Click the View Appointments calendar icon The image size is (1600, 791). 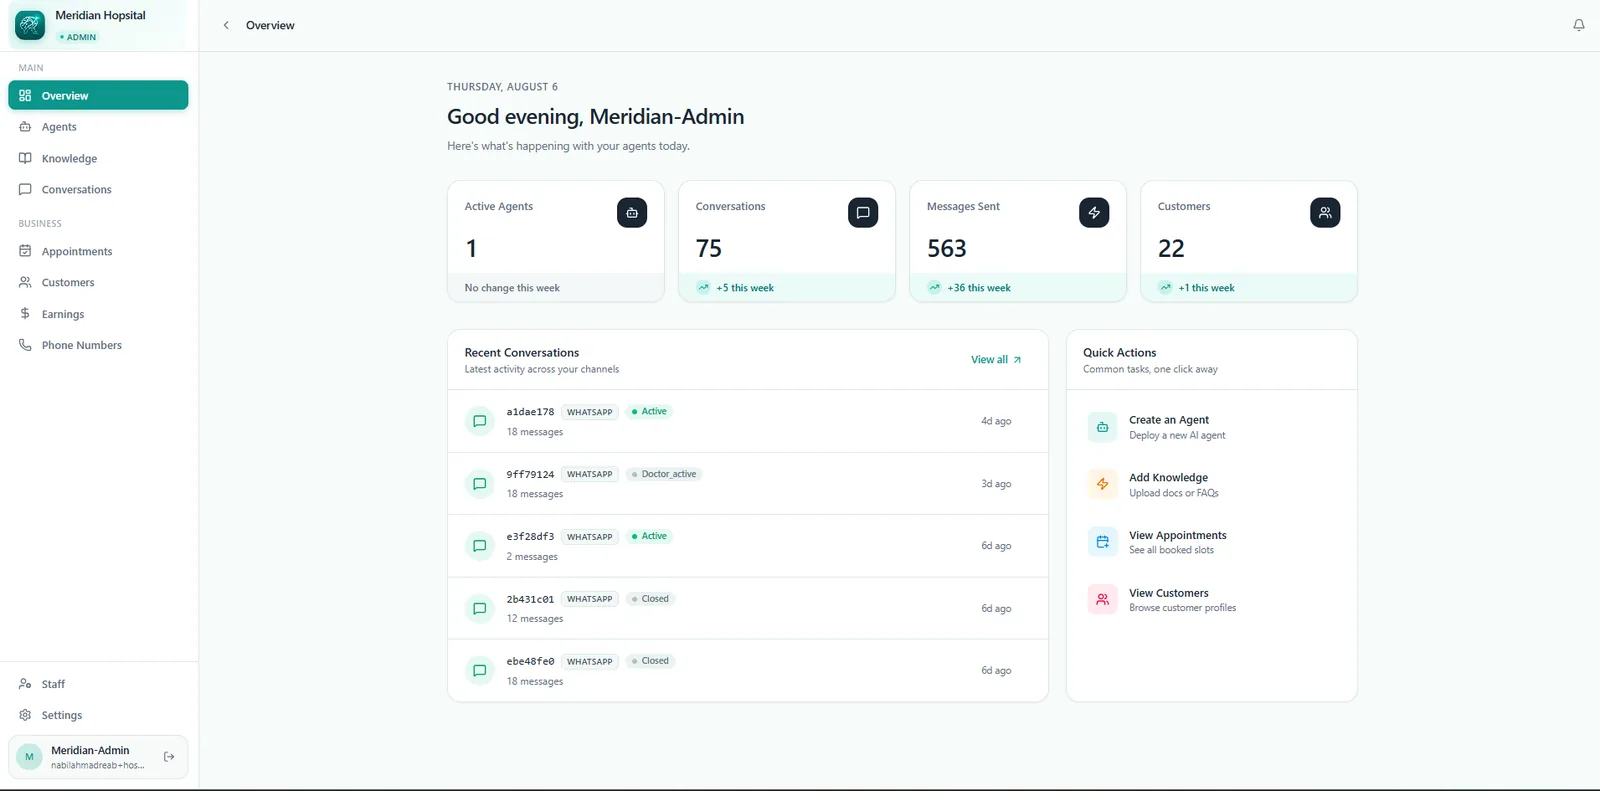coord(1102,542)
